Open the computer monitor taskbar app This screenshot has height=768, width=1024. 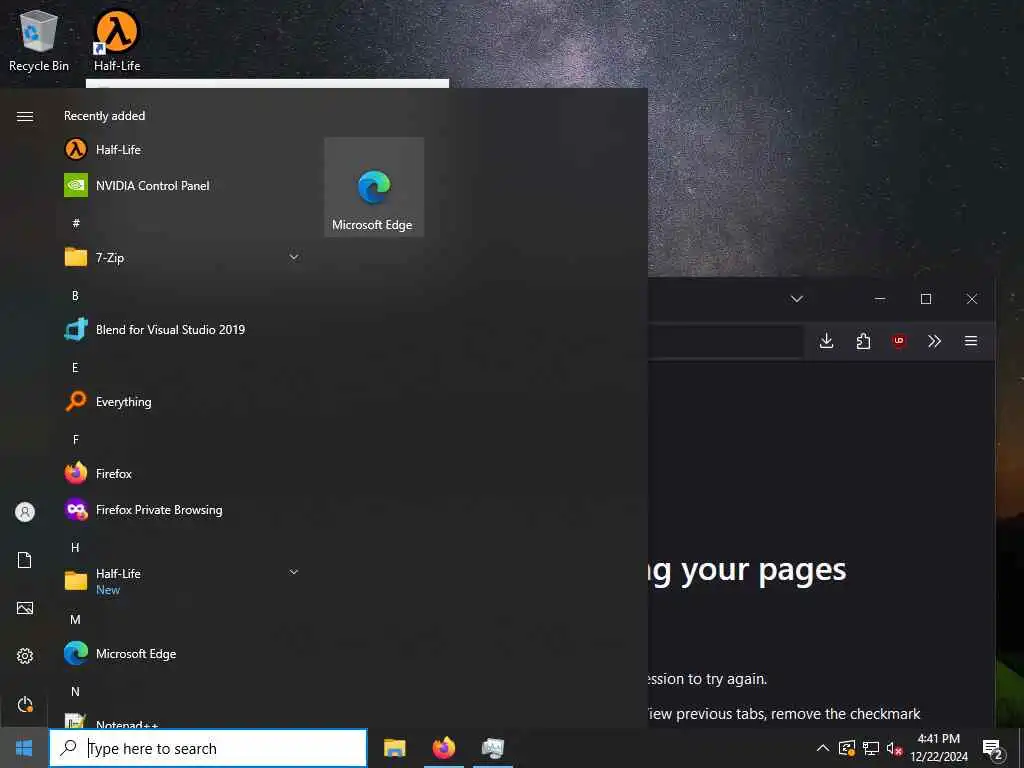click(x=492, y=748)
